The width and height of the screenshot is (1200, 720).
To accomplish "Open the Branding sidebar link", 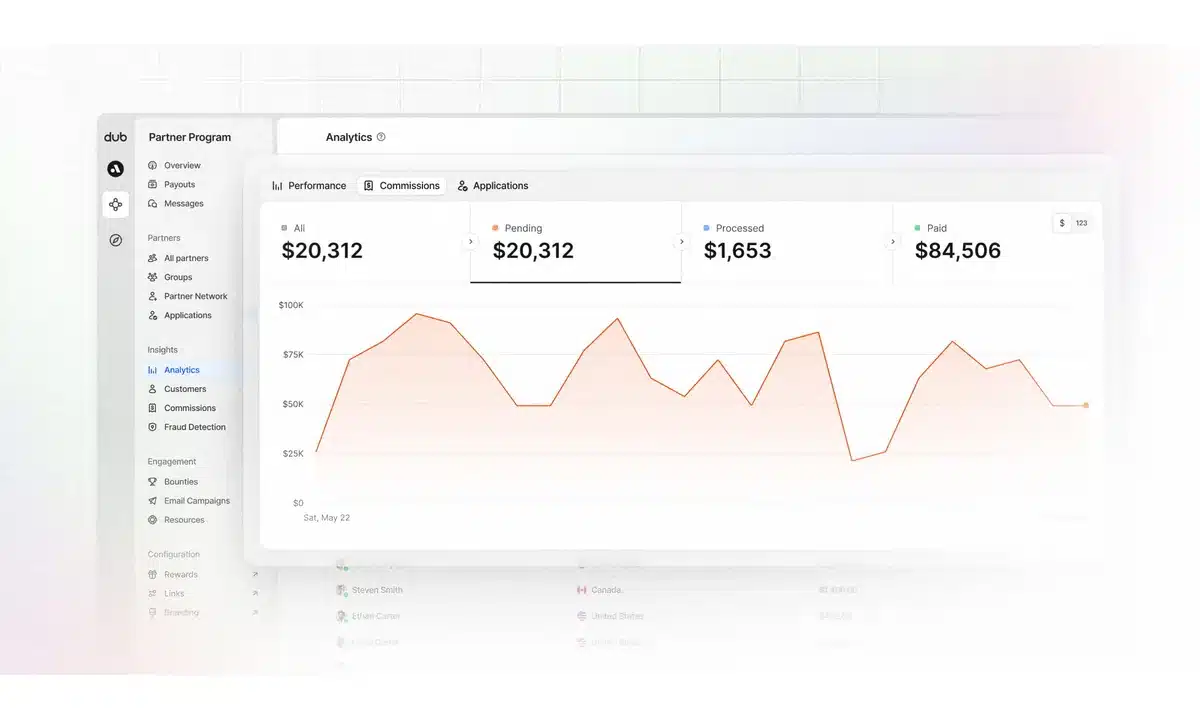I will [x=181, y=612].
